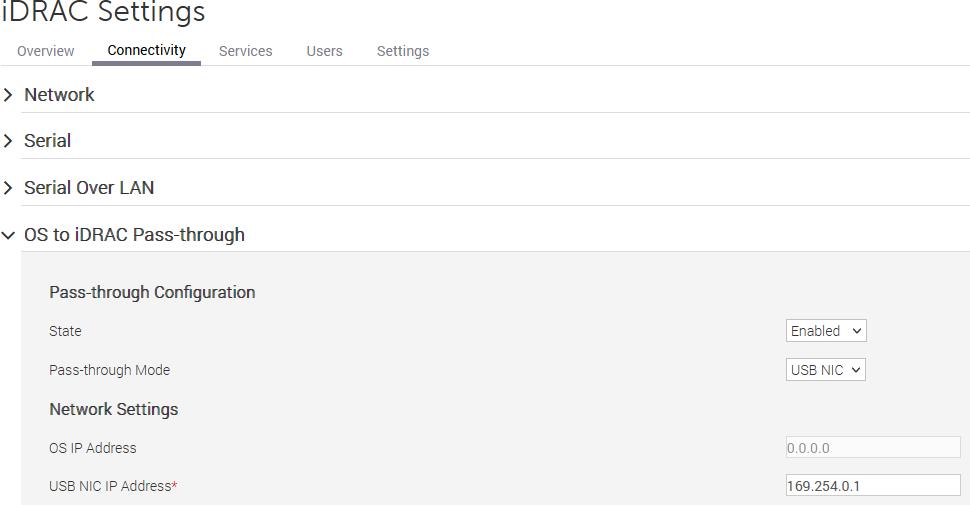Go to the Users tab
This screenshot has height=505, width=970.
(x=324, y=51)
